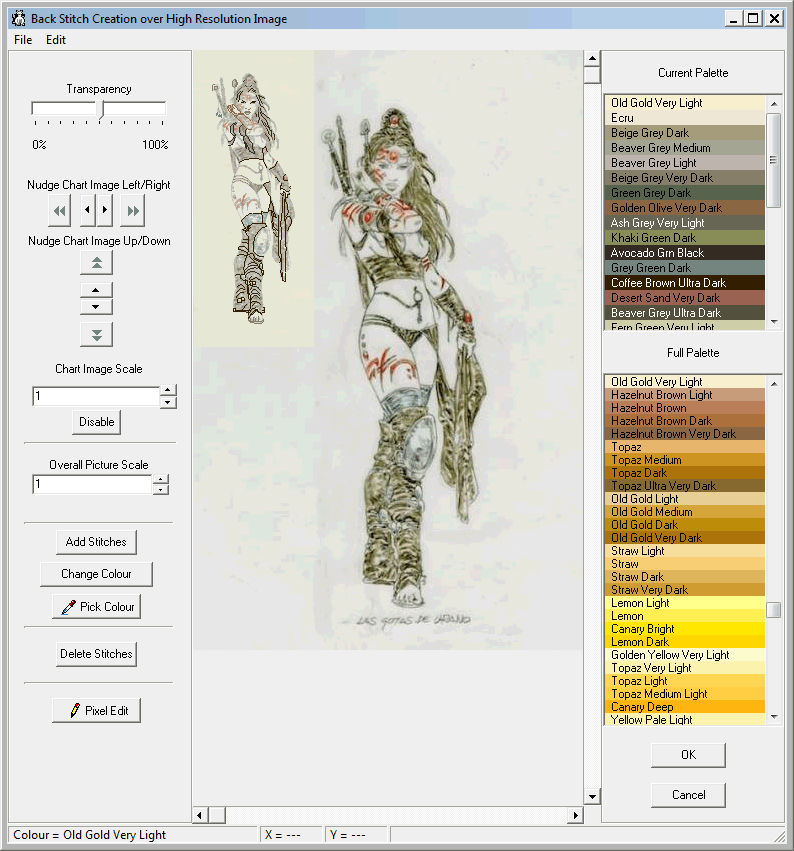Nudge chart image down by large step

click(x=96, y=335)
